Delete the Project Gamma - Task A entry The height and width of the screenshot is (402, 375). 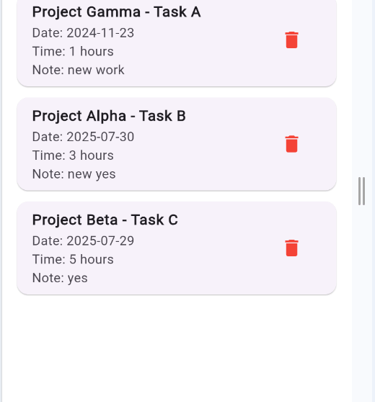292,40
